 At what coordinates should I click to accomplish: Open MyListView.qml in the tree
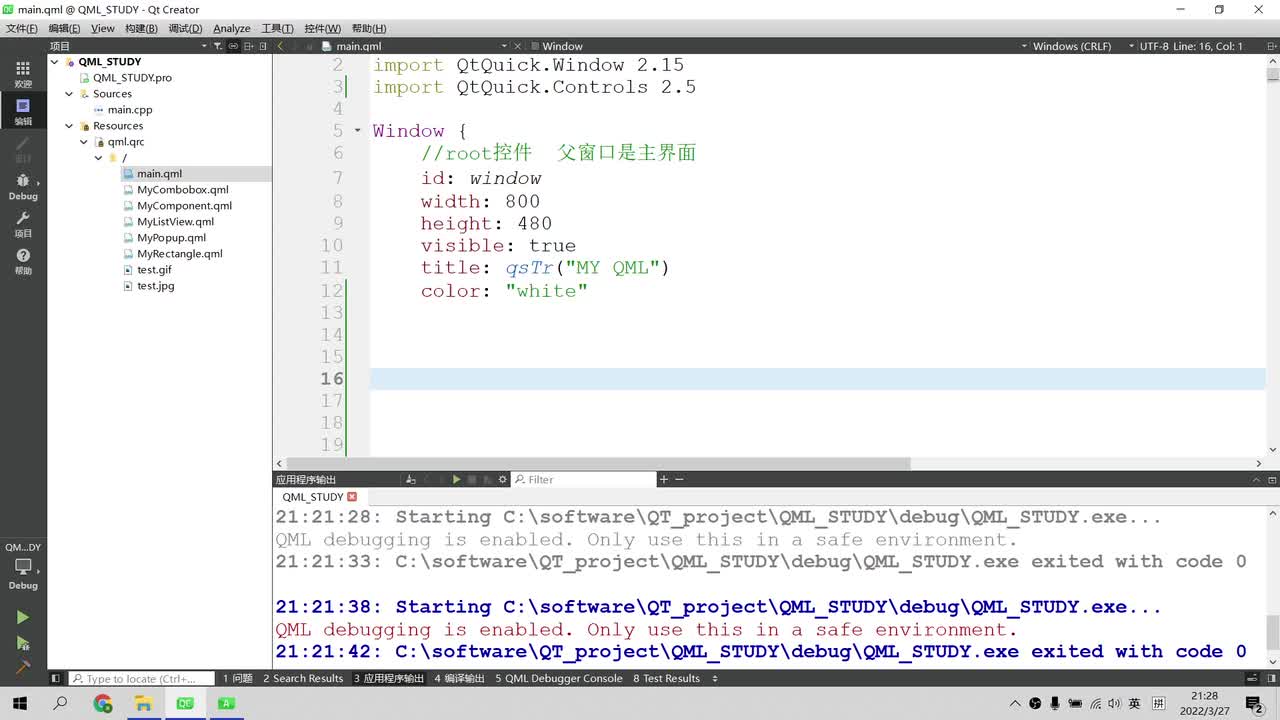[175, 222]
